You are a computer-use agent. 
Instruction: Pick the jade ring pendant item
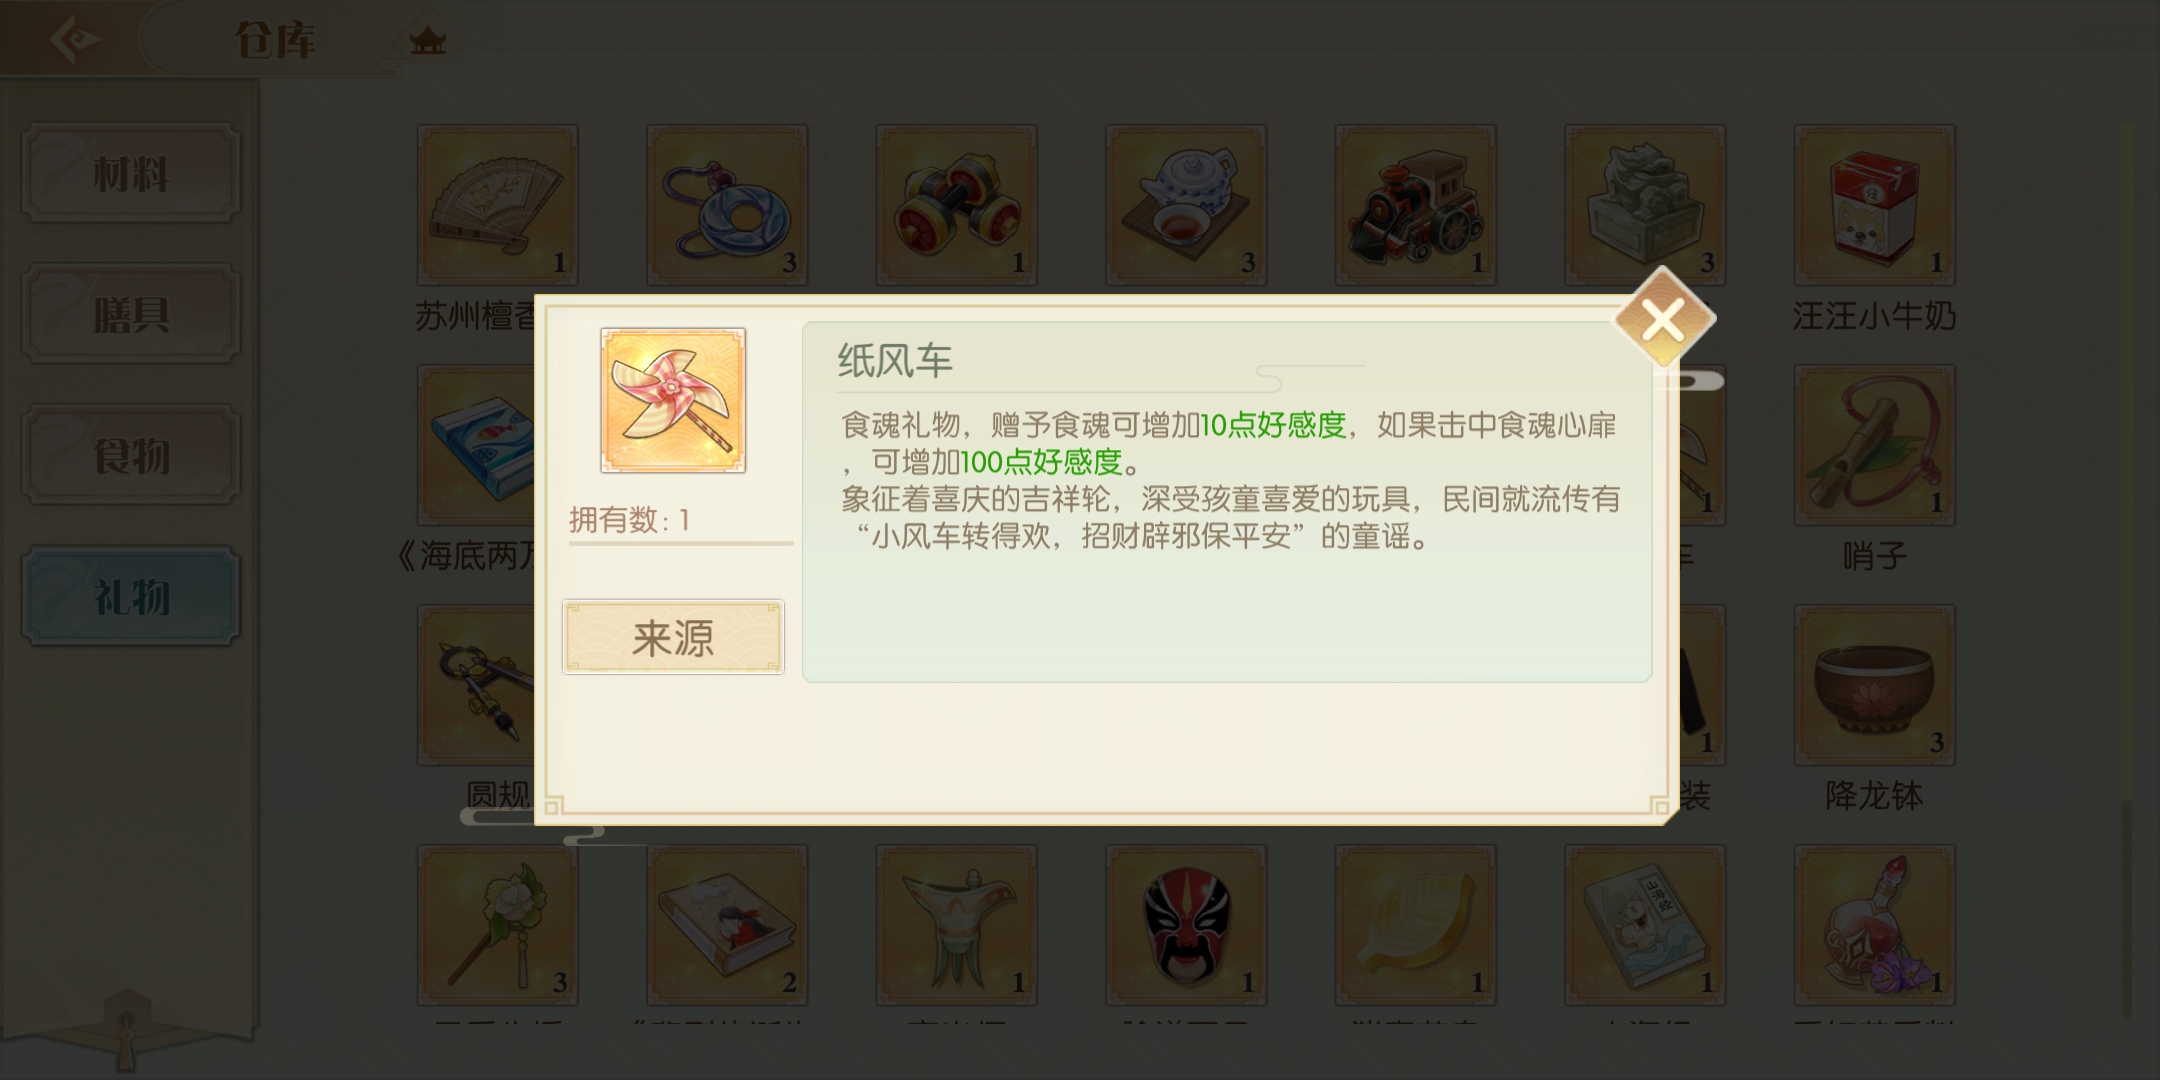coord(727,205)
